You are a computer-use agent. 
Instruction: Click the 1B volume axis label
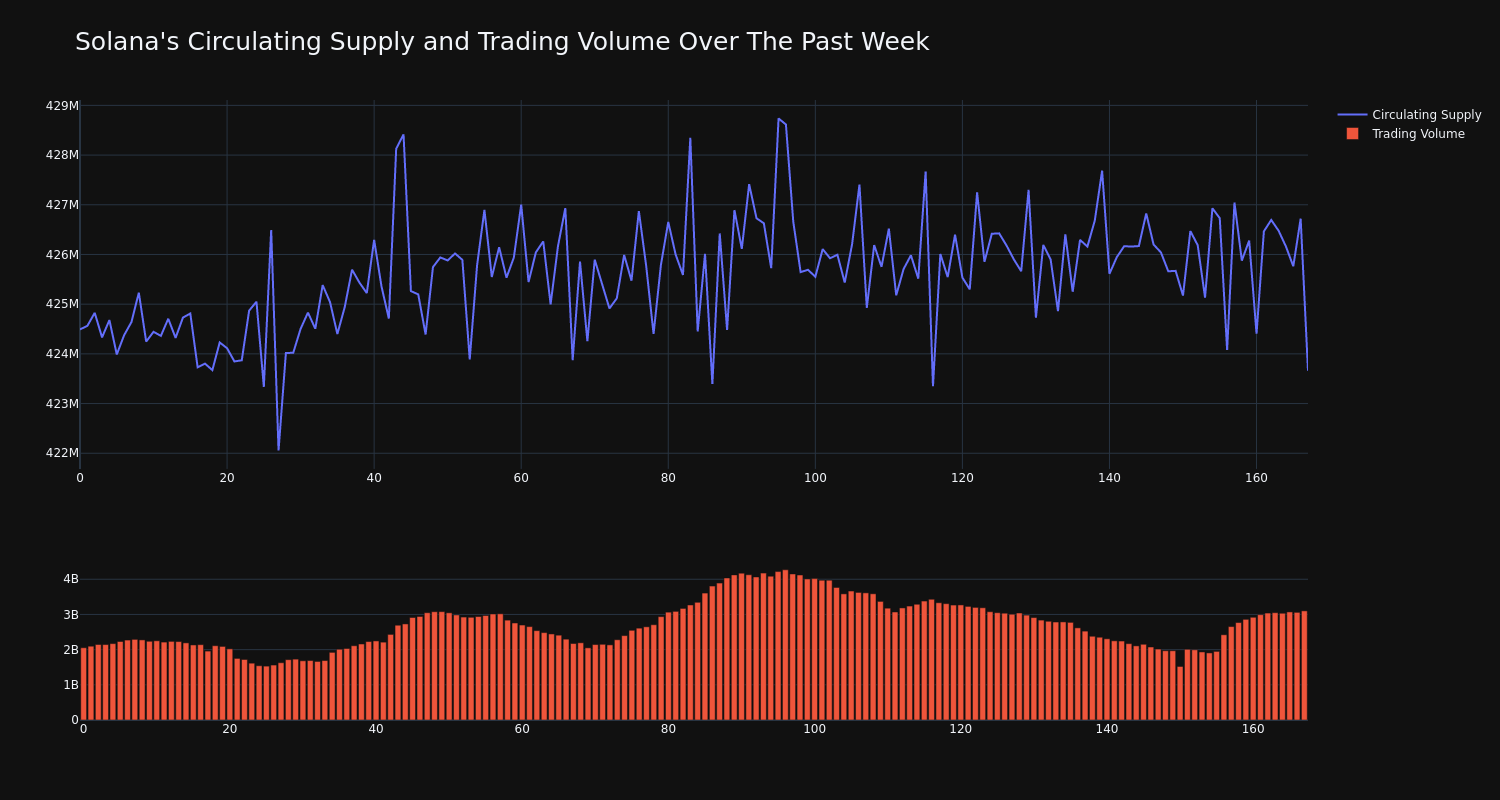[70, 684]
